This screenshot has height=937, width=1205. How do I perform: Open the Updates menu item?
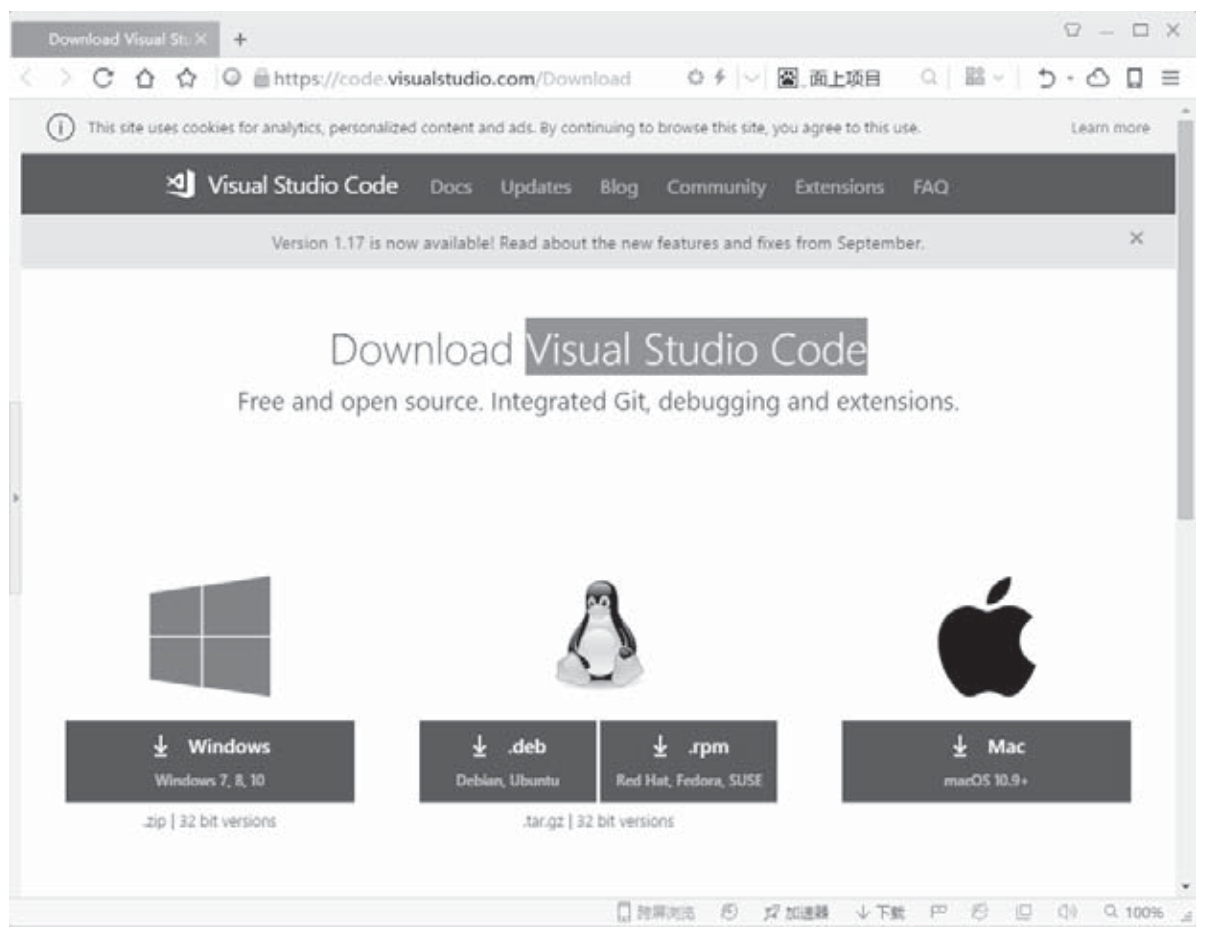tap(535, 187)
